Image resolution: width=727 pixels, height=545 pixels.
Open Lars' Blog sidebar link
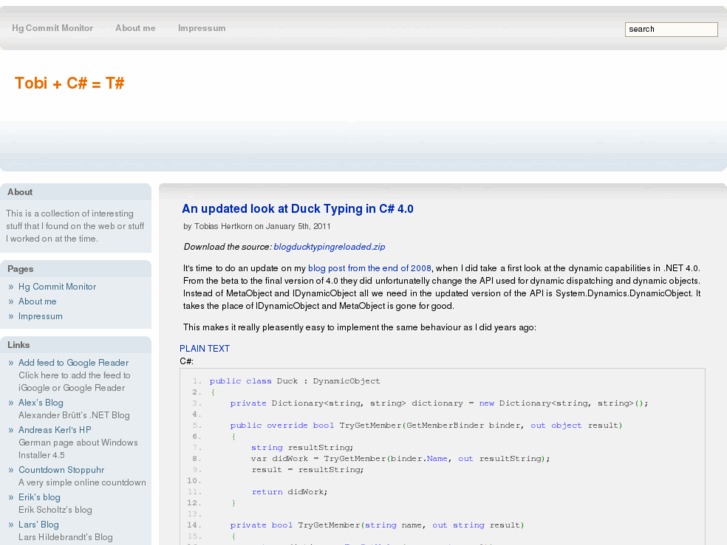[x=38, y=524]
